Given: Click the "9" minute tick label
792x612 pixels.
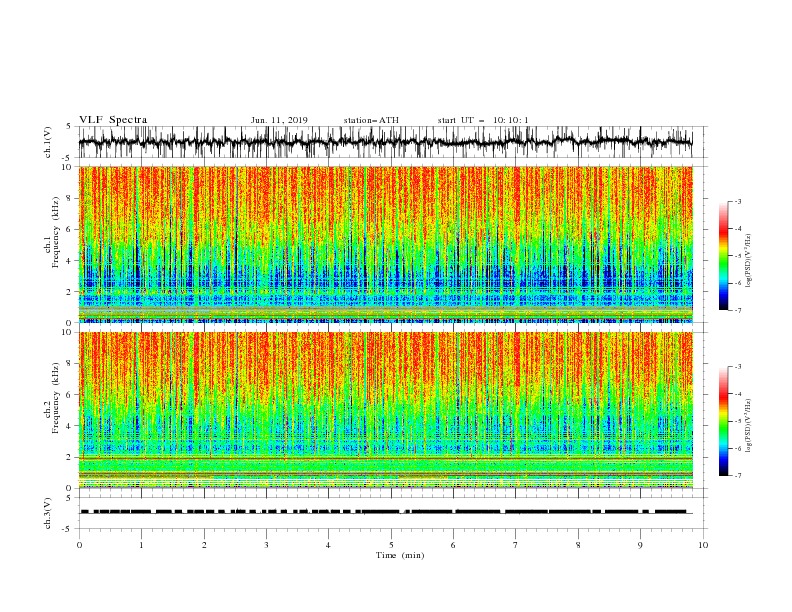Looking at the screenshot, I should click(640, 545).
